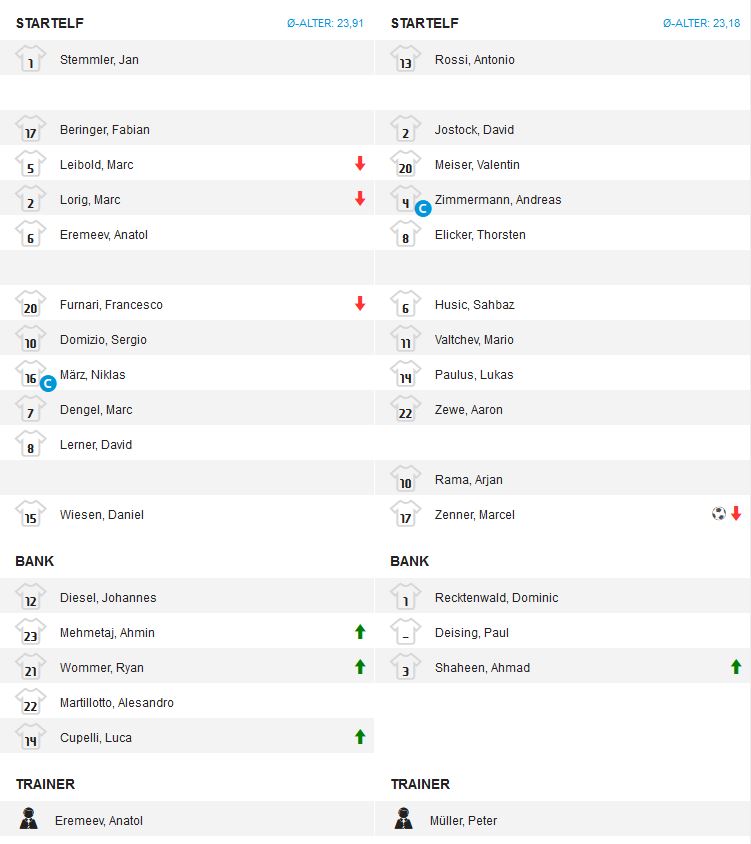Open trainer profile Eremeev, Anatol
The image size is (751, 844).
(99, 821)
